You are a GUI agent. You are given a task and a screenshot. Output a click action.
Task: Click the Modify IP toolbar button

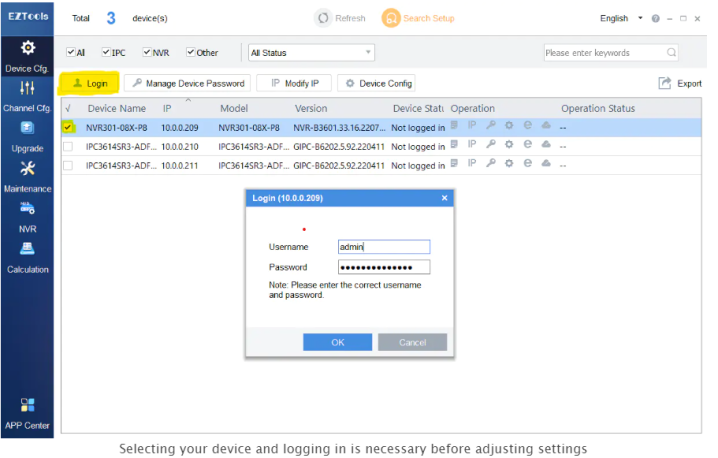(294, 83)
